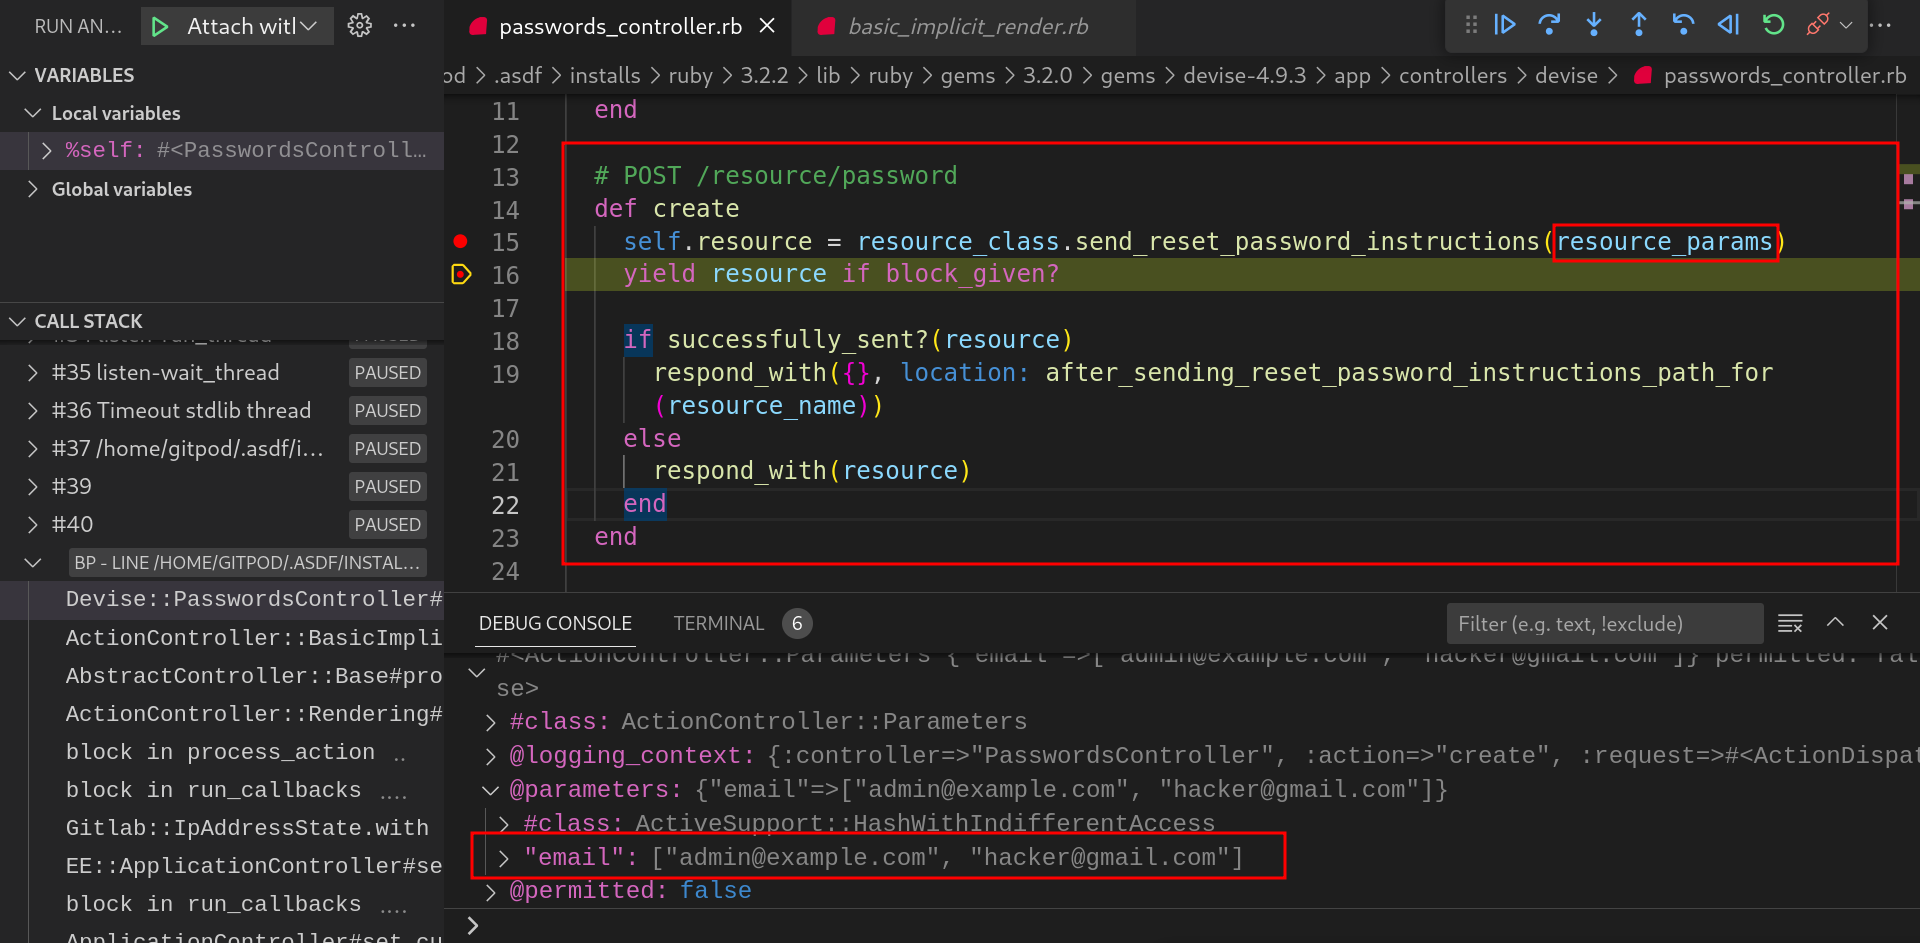Click the current-line breakpoint marker on line 16

click(x=460, y=274)
